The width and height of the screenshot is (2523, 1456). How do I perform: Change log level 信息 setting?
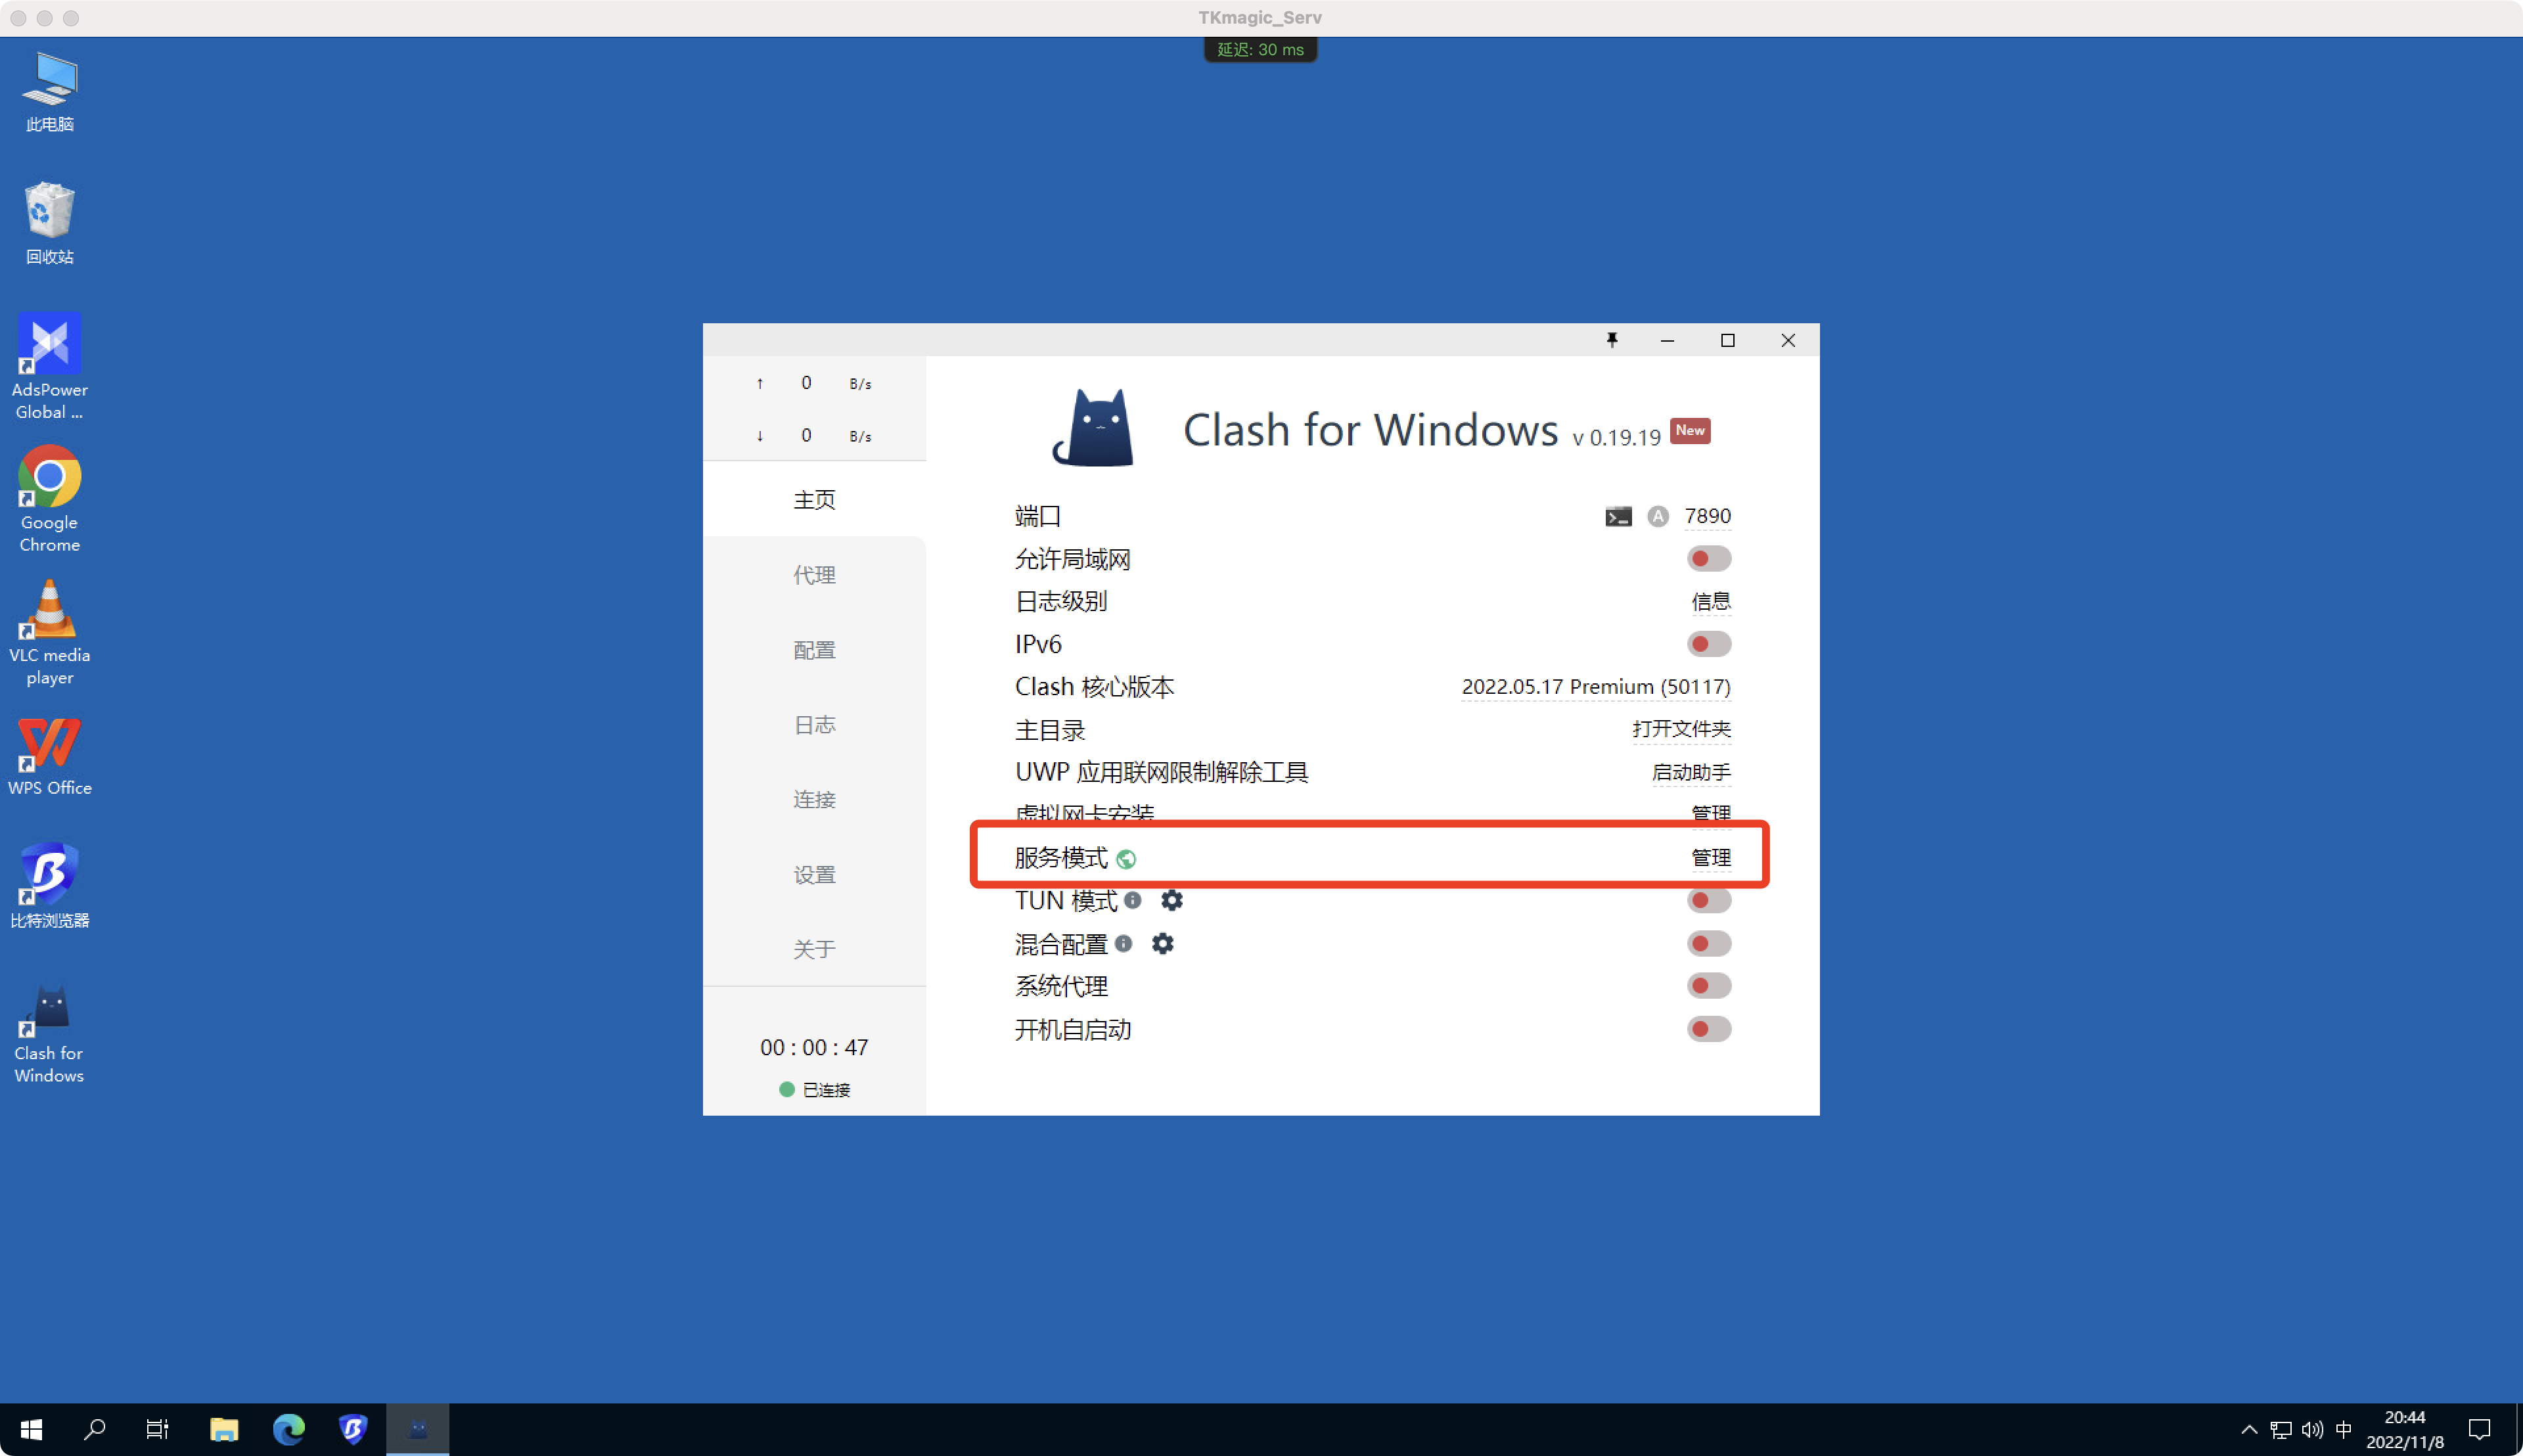point(1710,601)
